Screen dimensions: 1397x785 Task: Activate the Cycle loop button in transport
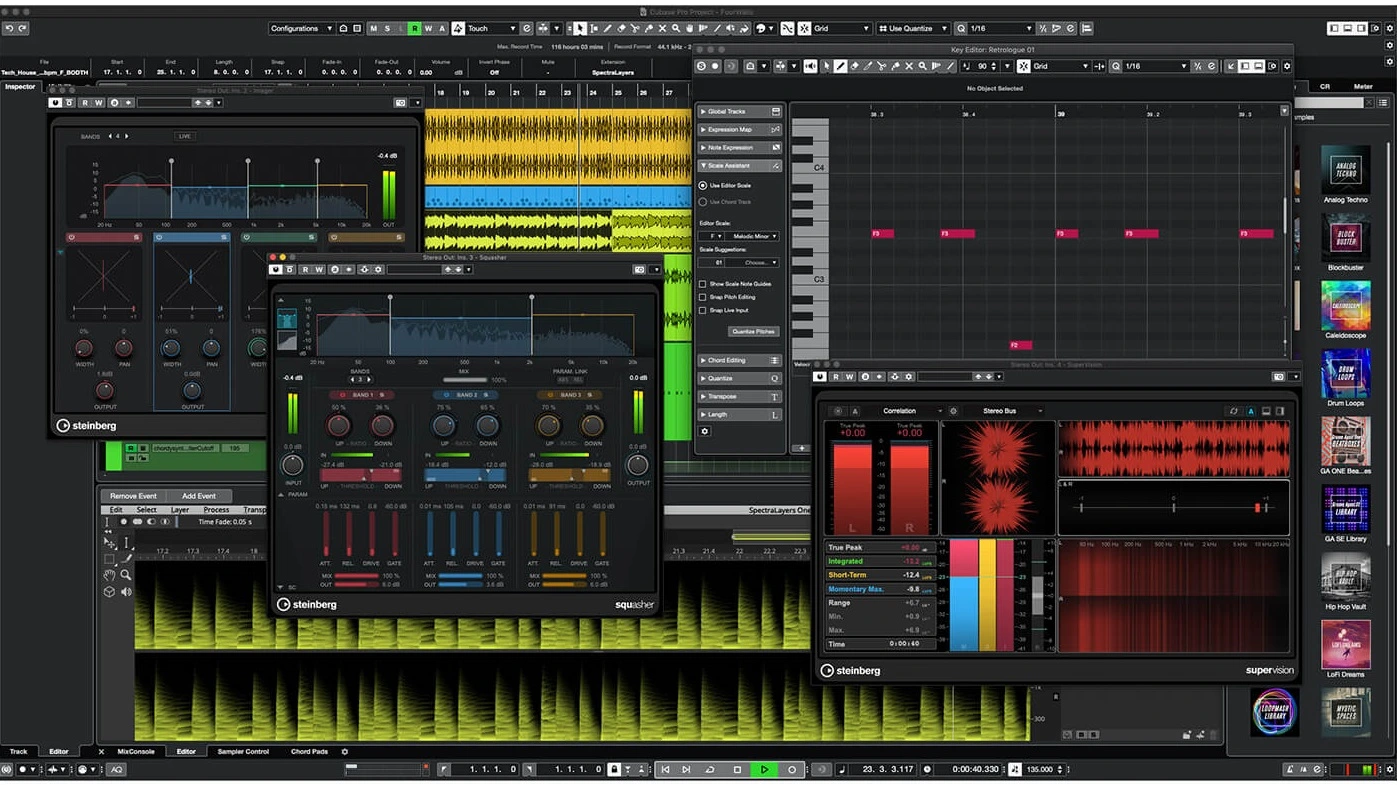(x=710, y=770)
